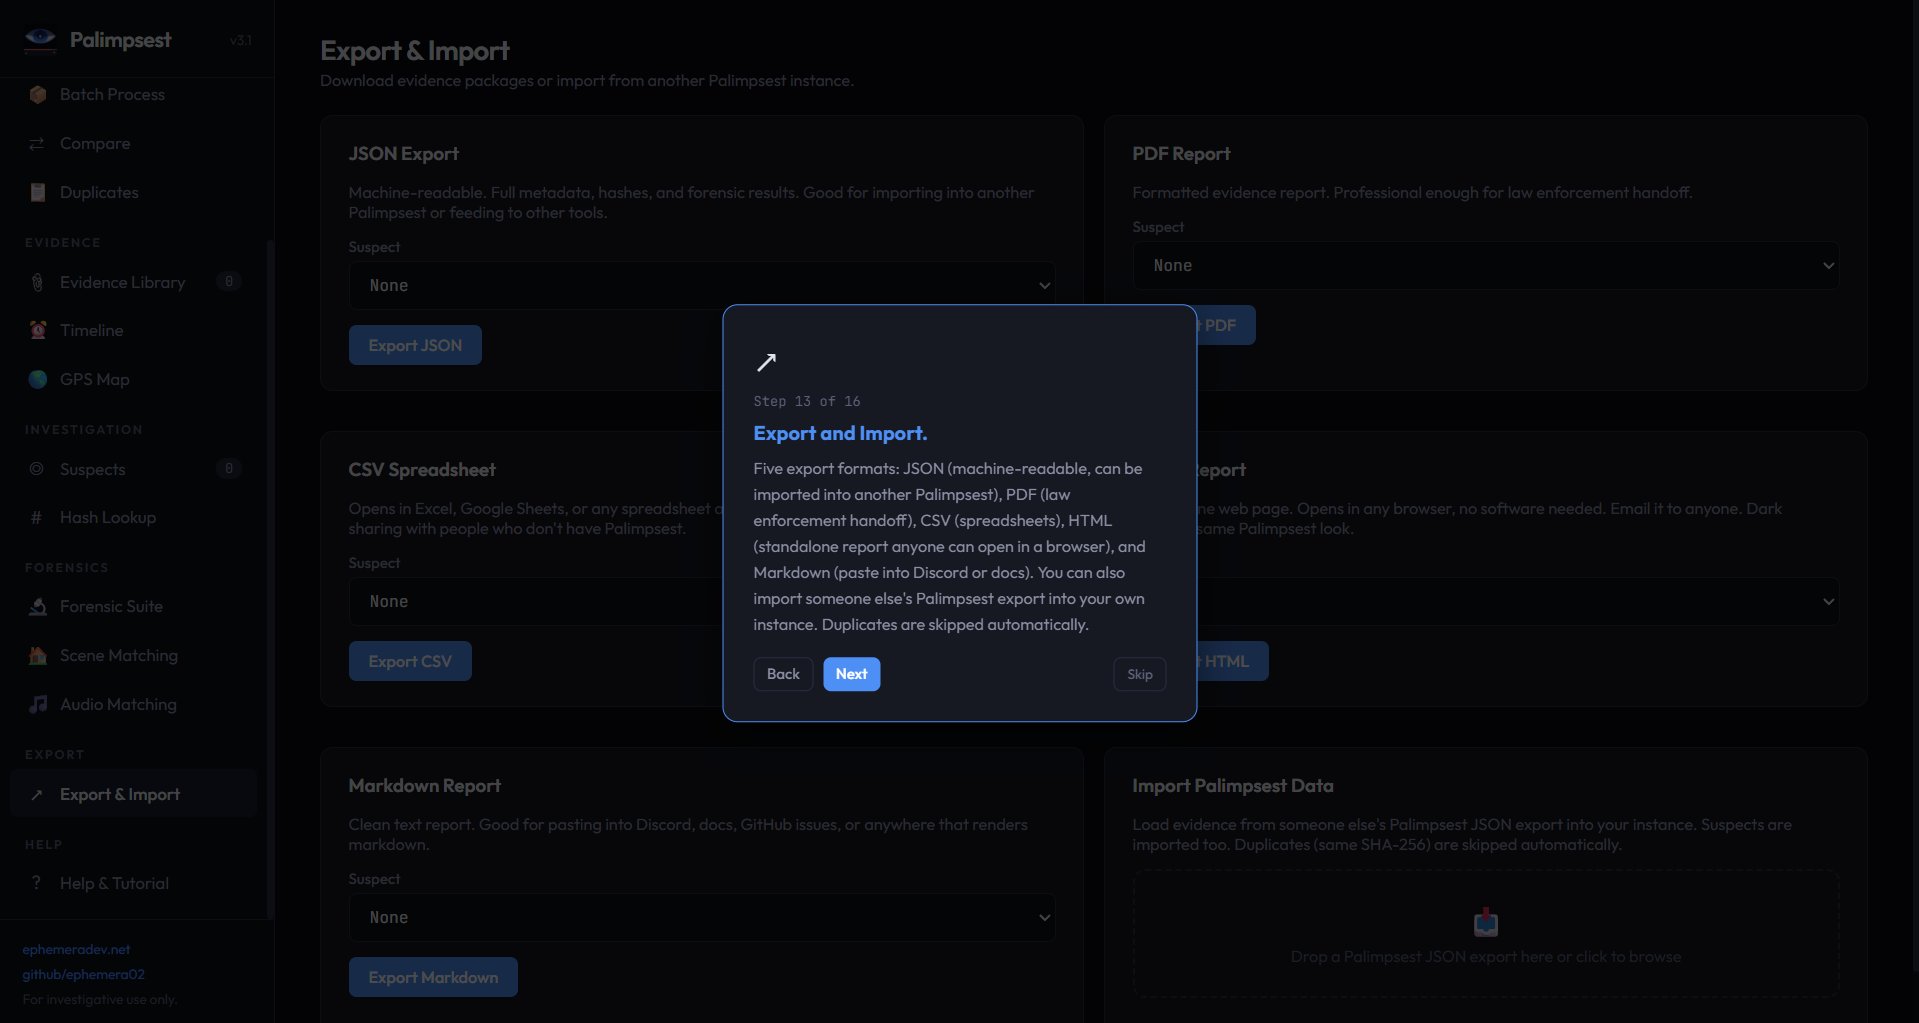Click the Duplicates clipboard icon
The image size is (1919, 1023).
point(38,193)
